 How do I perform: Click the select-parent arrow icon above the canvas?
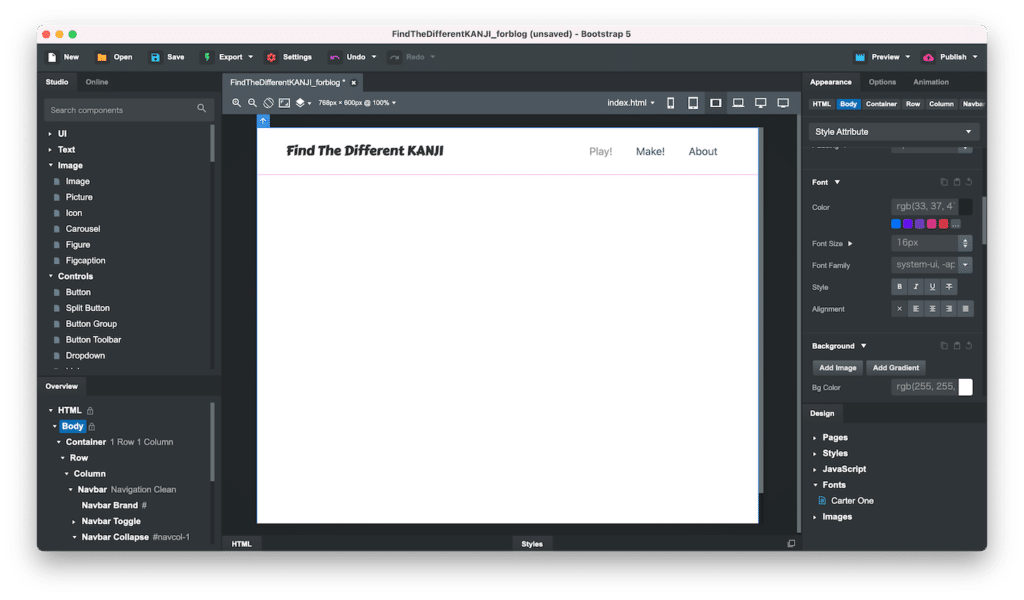coord(263,121)
